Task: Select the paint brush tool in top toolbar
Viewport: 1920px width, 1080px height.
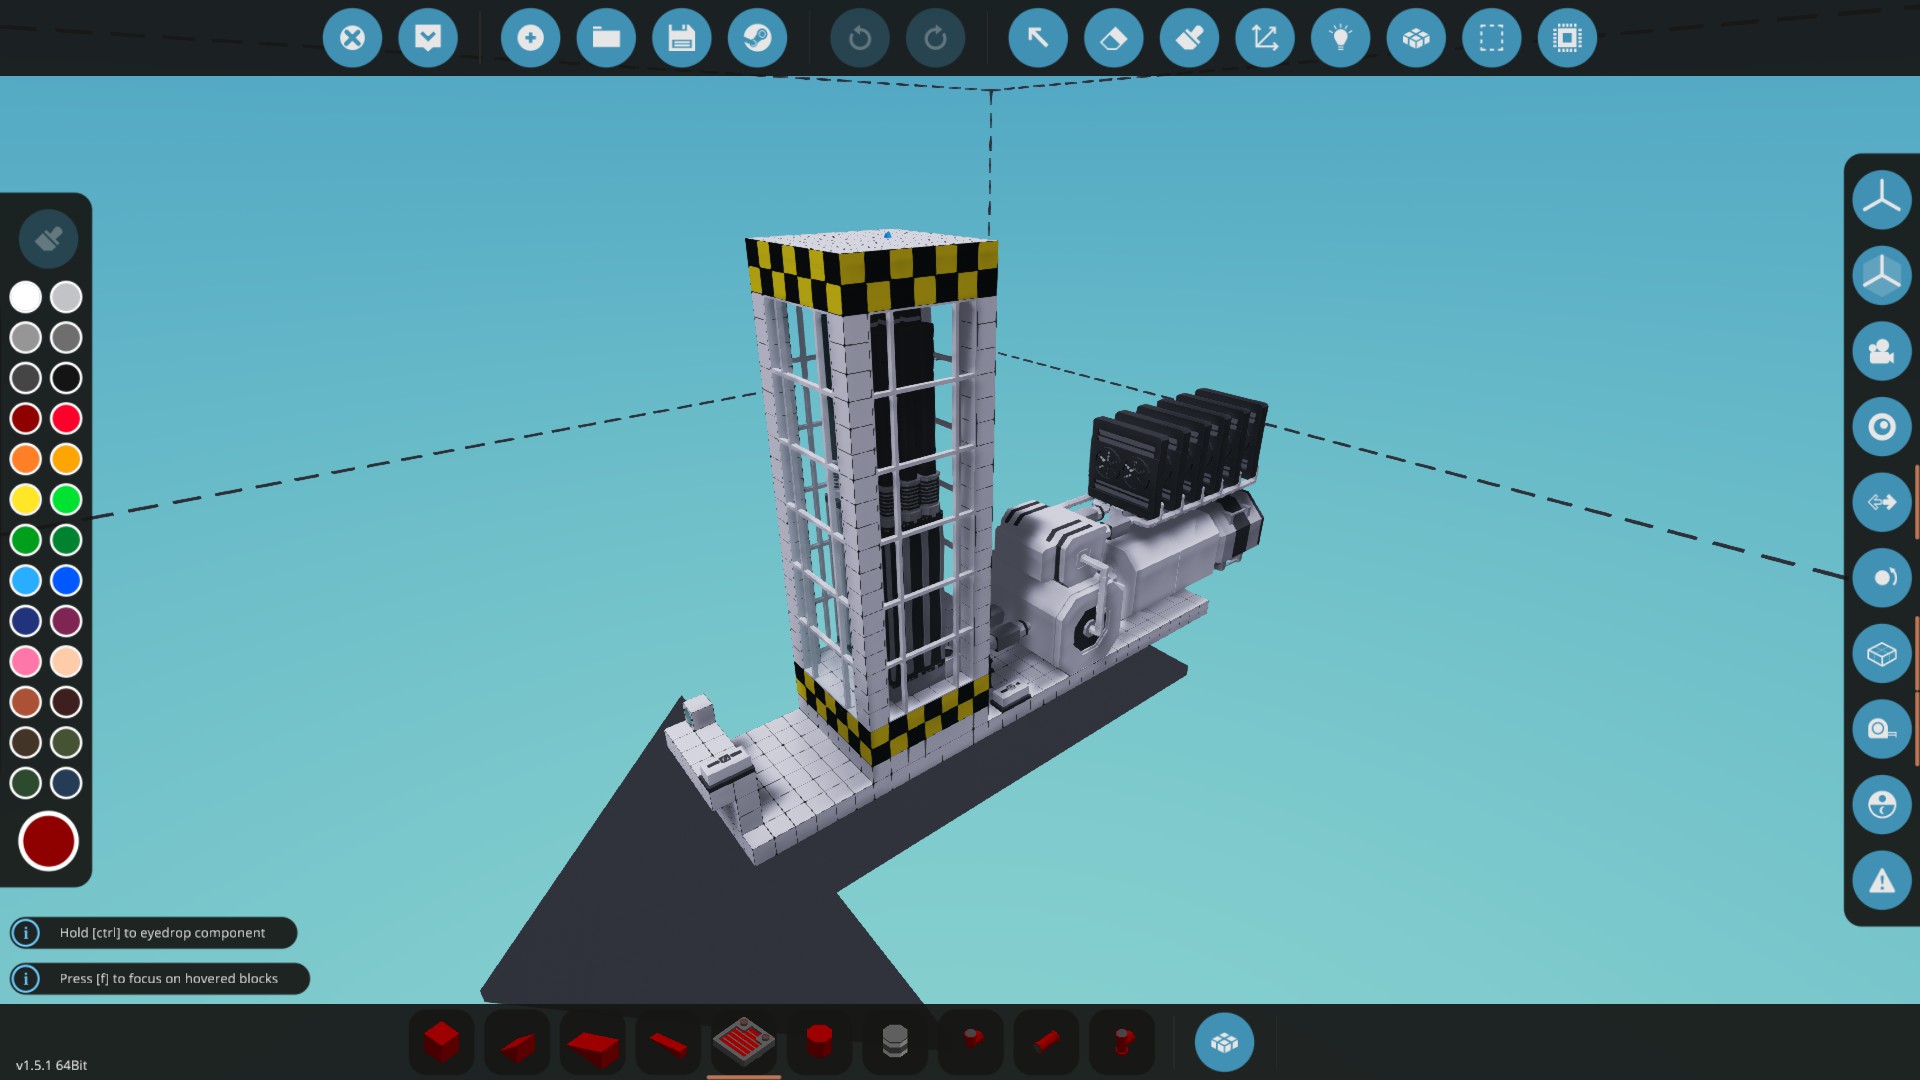Action: click(x=1189, y=38)
